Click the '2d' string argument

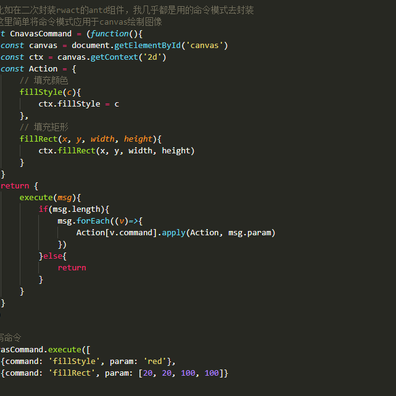point(152,57)
